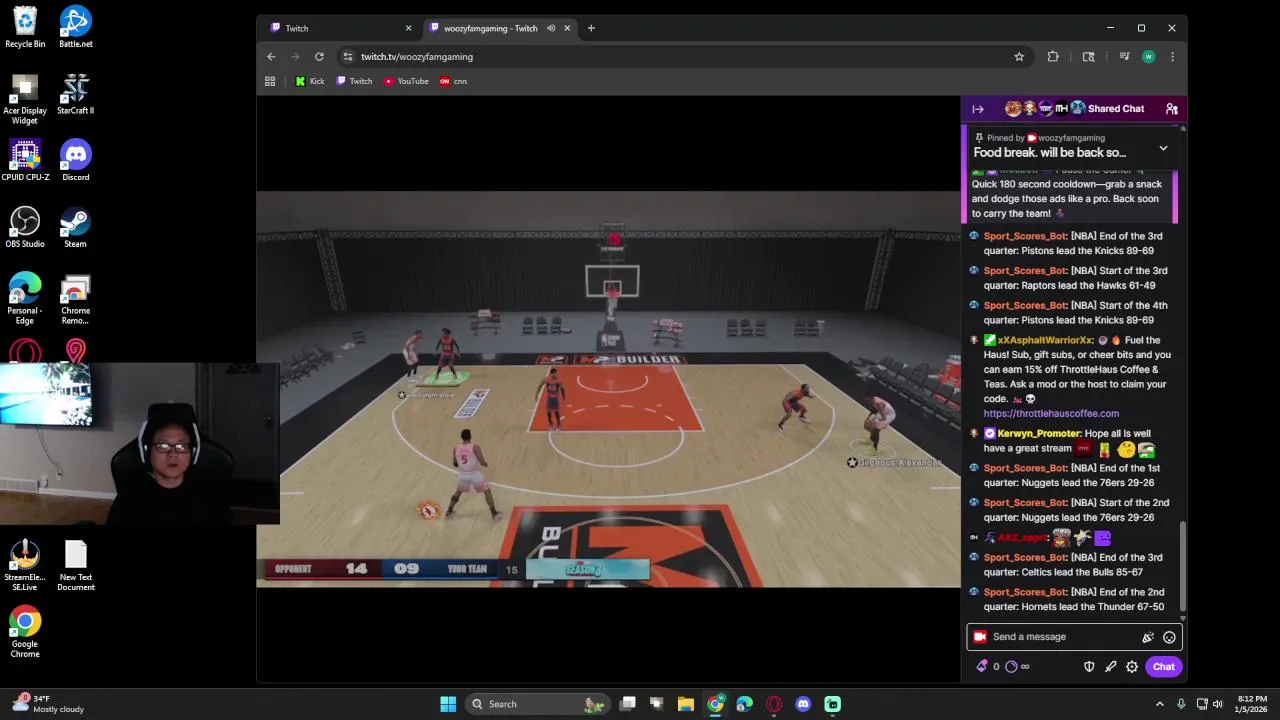Select the Recycle Bin desktop icon
The height and width of the screenshot is (720, 1280).
[x=25, y=27]
